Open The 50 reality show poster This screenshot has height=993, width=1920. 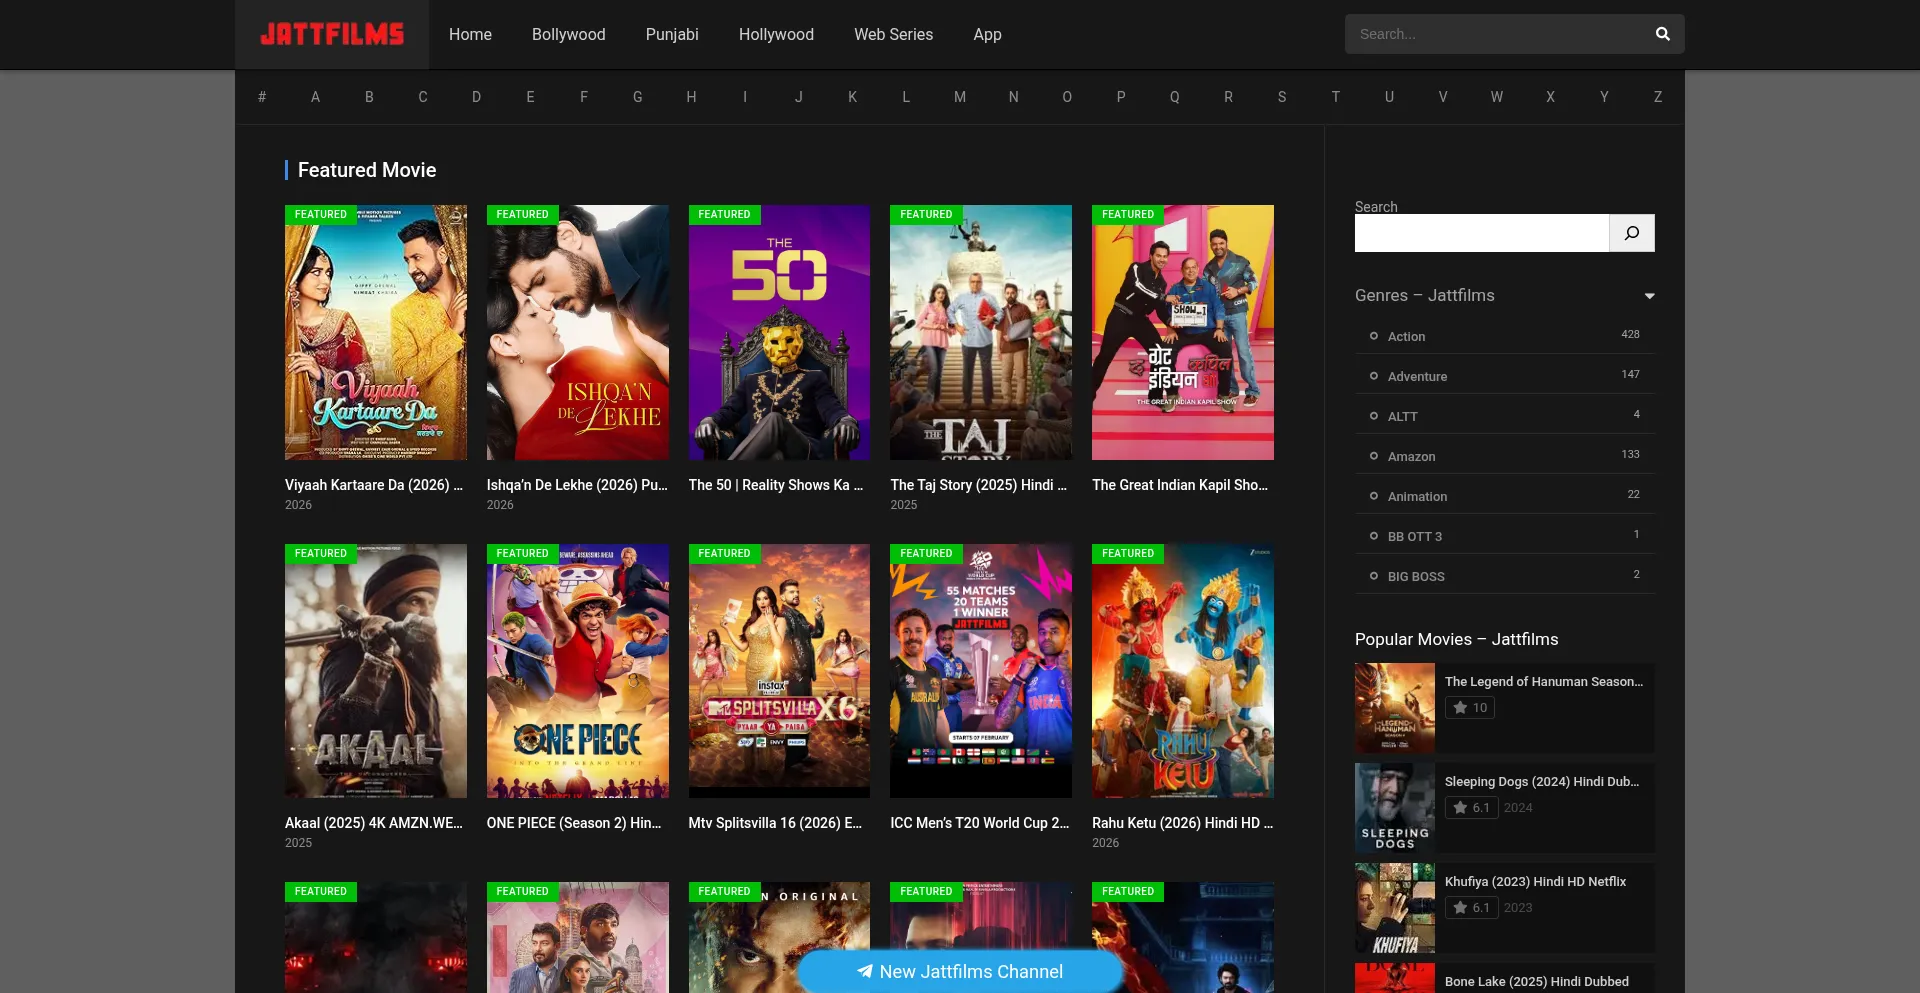coord(779,332)
